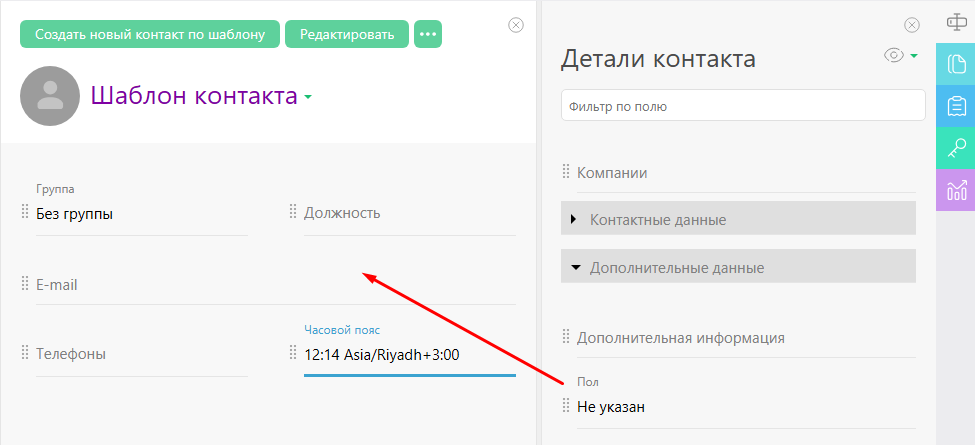Open the fields icon atop right sidebar
This screenshot has width=975, height=445.
pyautogui.click(x=956, y=22)
